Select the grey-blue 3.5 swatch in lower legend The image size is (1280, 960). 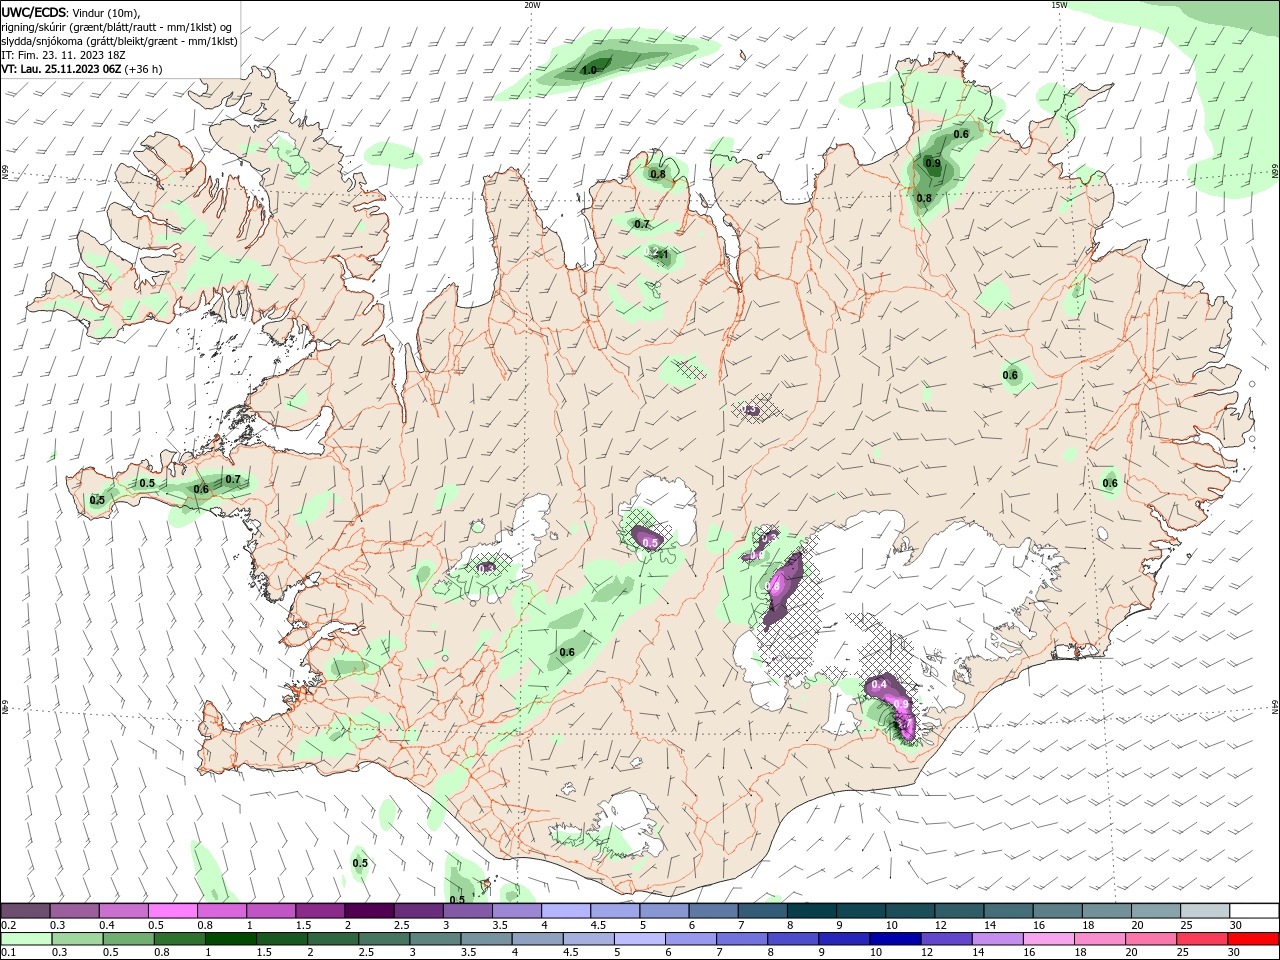[485, 939]
